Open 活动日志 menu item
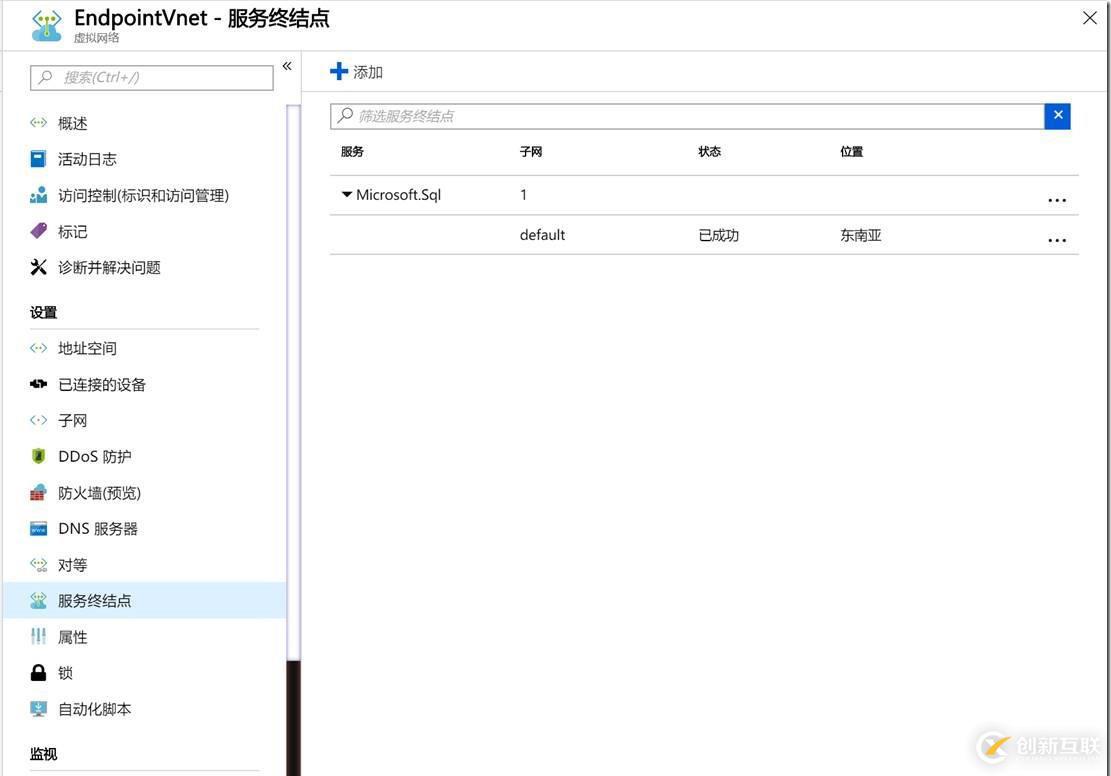 tap(87, 159)
